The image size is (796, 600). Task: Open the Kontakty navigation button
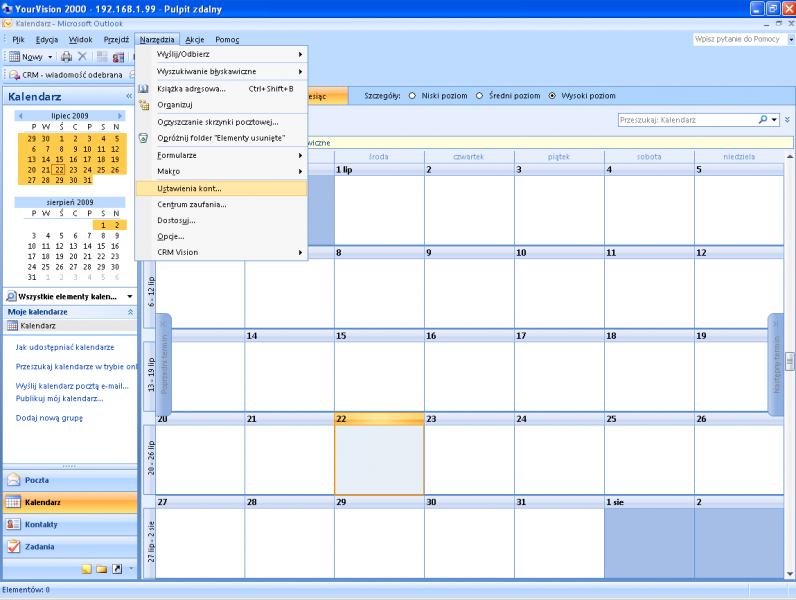click(70, 524)
